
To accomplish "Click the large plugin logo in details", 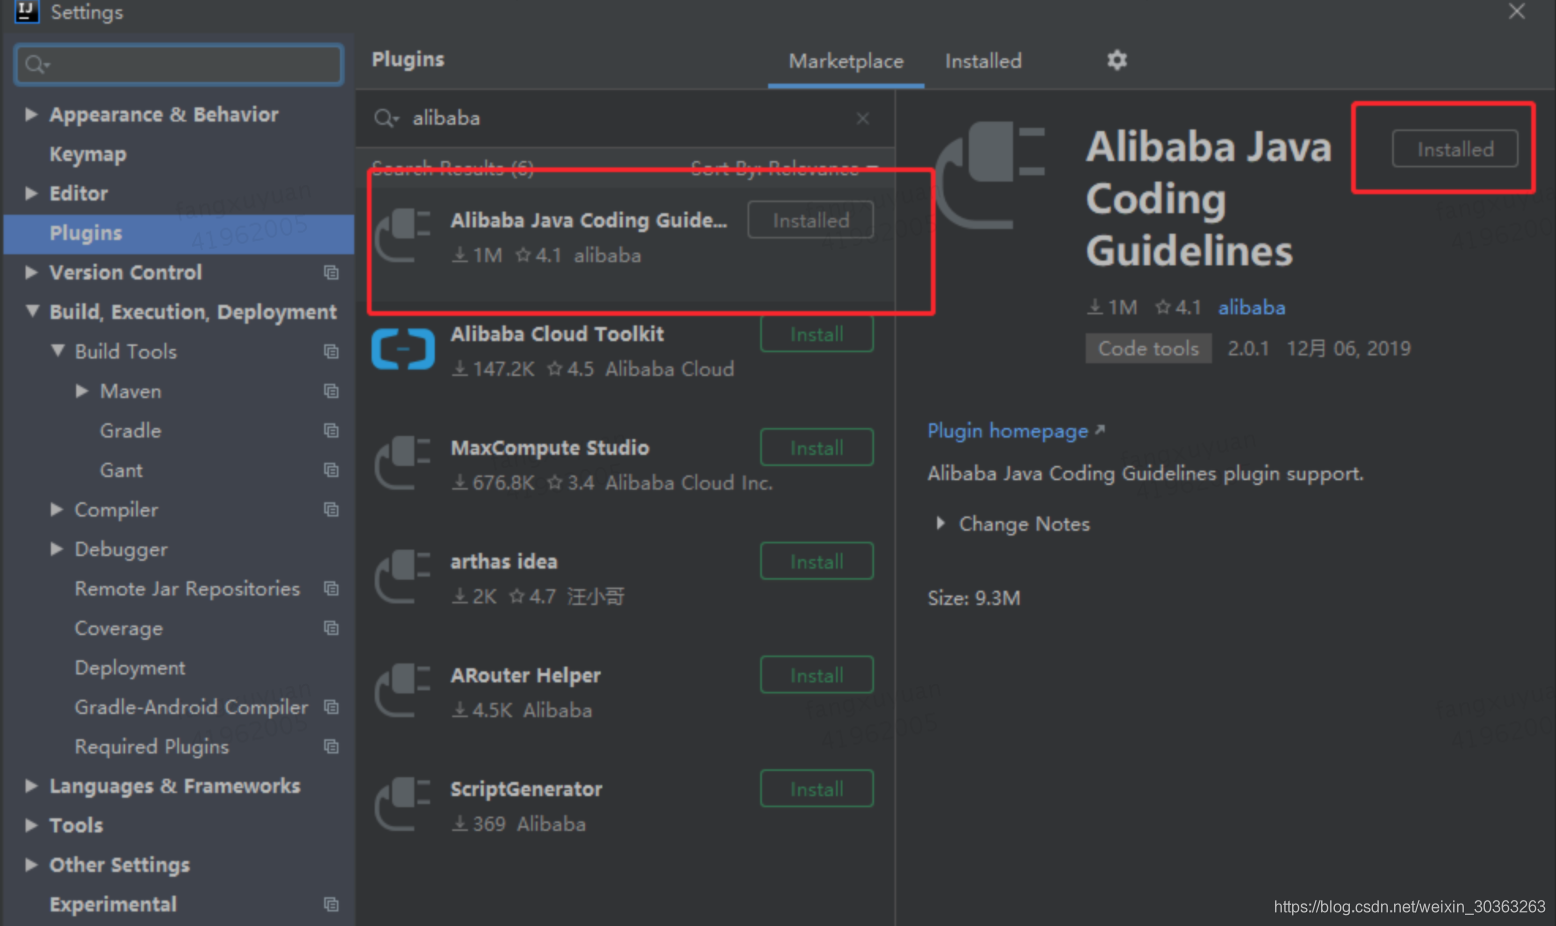I will pyautogui.click(x=990, y=175).
